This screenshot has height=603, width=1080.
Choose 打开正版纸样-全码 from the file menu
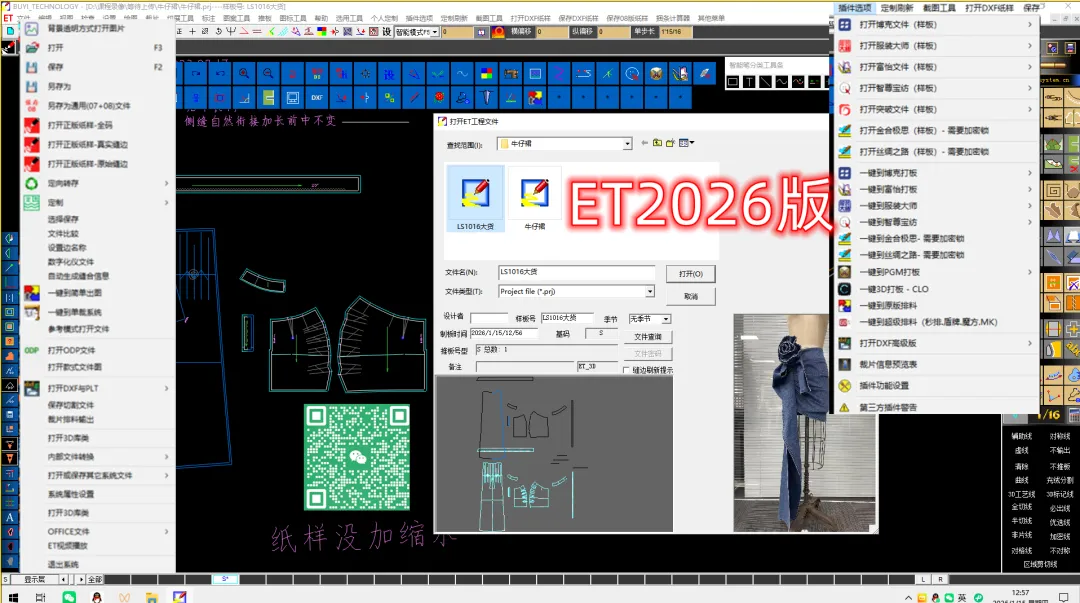coord(80,125)
